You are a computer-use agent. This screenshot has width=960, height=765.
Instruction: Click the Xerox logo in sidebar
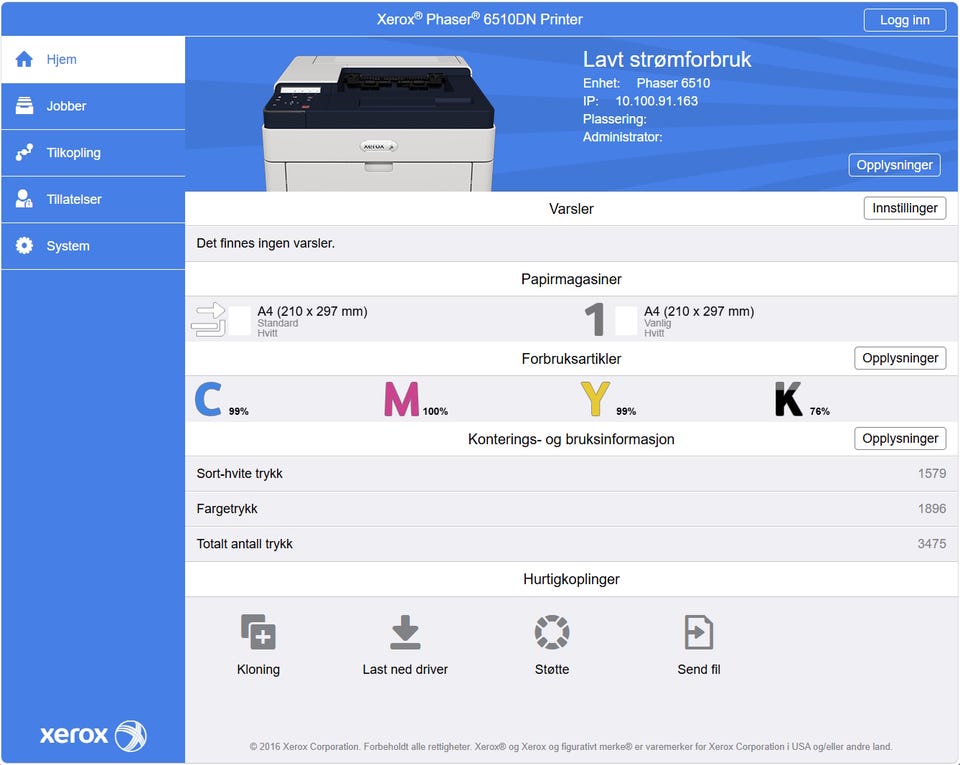[x=93, y=735]
